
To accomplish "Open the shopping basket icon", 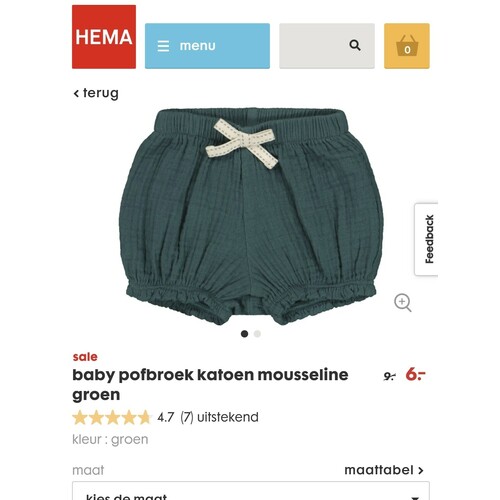I will (x=407, y=46).
